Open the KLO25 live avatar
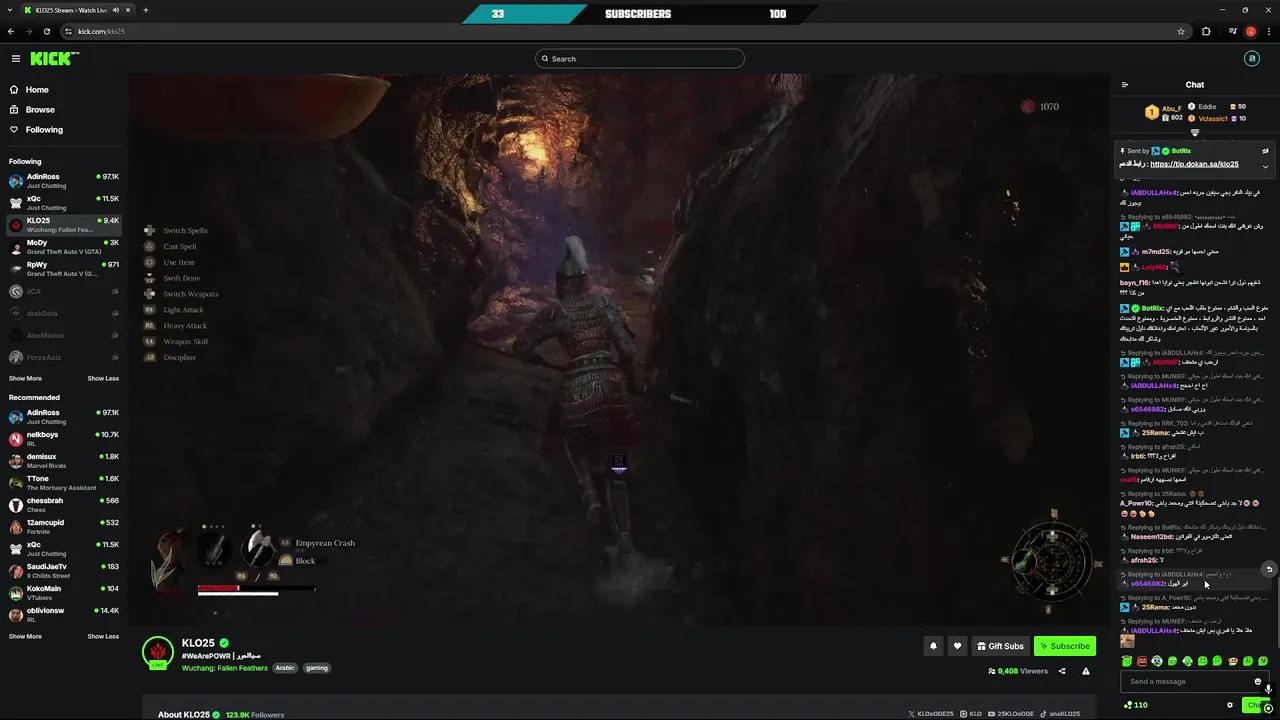The image size is (1280, 720). point(157,651)
